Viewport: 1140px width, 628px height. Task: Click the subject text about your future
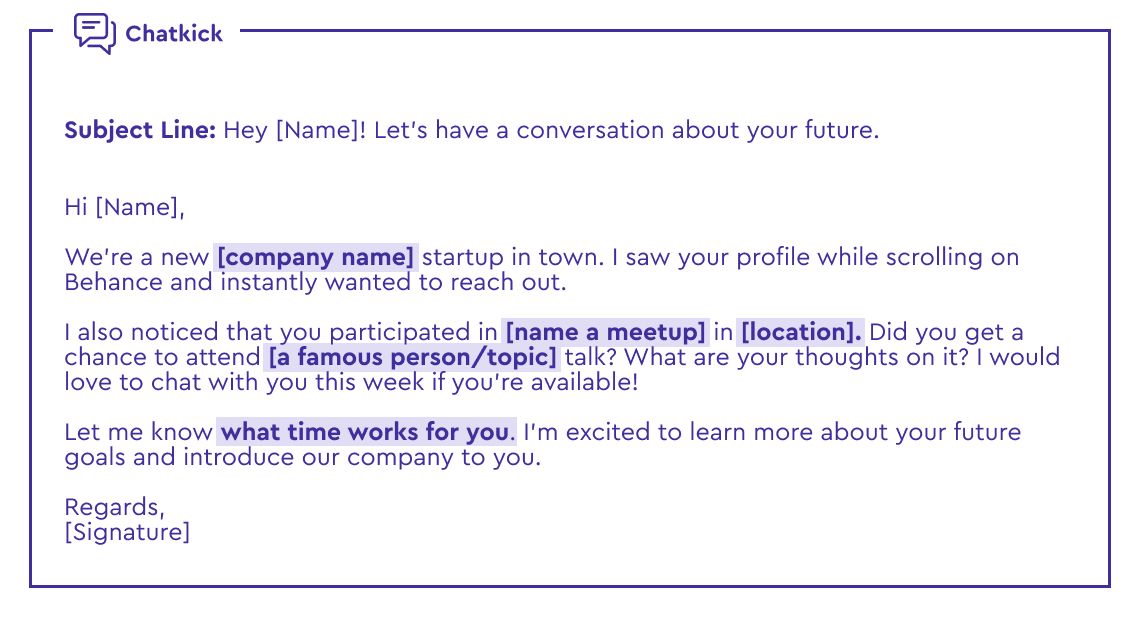click(550, 130)
